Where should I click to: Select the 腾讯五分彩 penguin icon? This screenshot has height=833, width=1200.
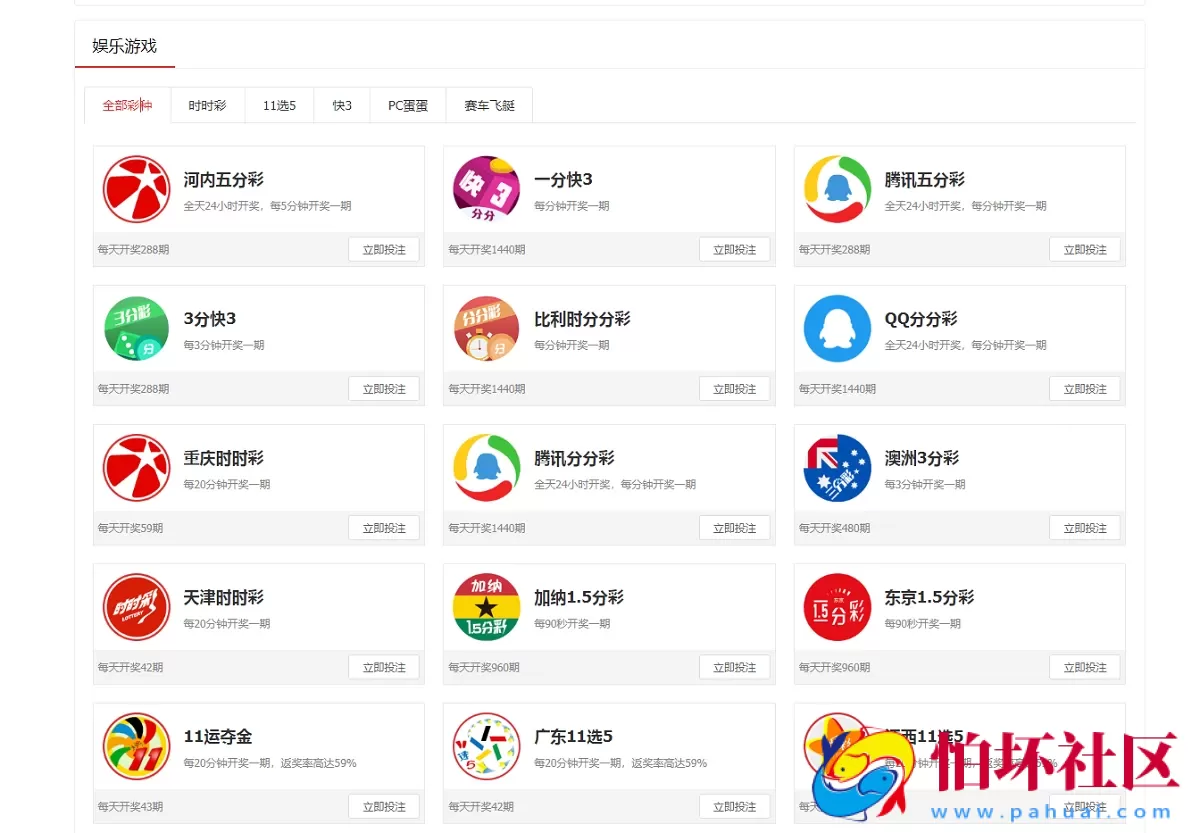click(x=836, y=188)
